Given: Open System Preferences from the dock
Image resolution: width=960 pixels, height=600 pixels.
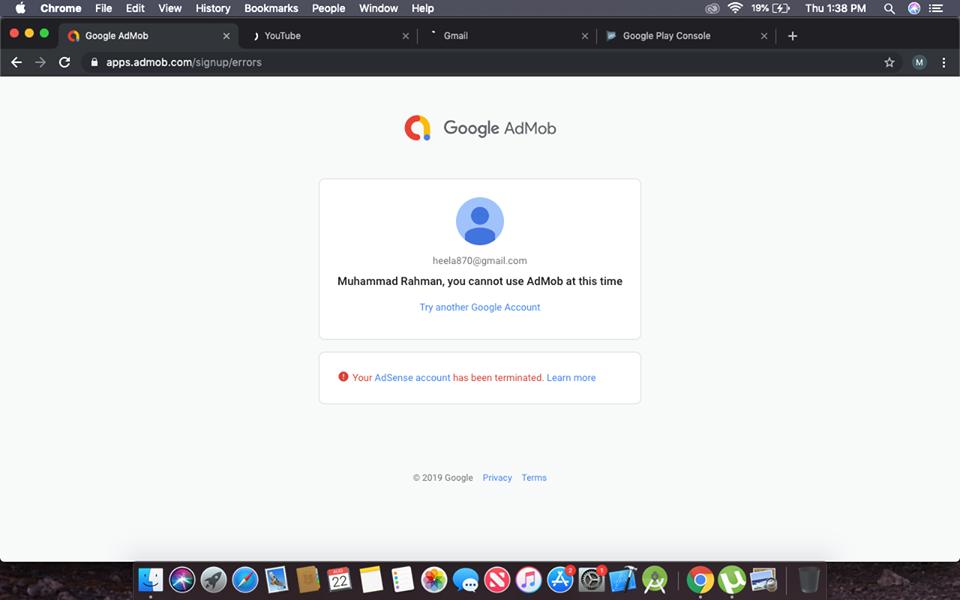Looking at the screenshot, I should coord(591,579).
